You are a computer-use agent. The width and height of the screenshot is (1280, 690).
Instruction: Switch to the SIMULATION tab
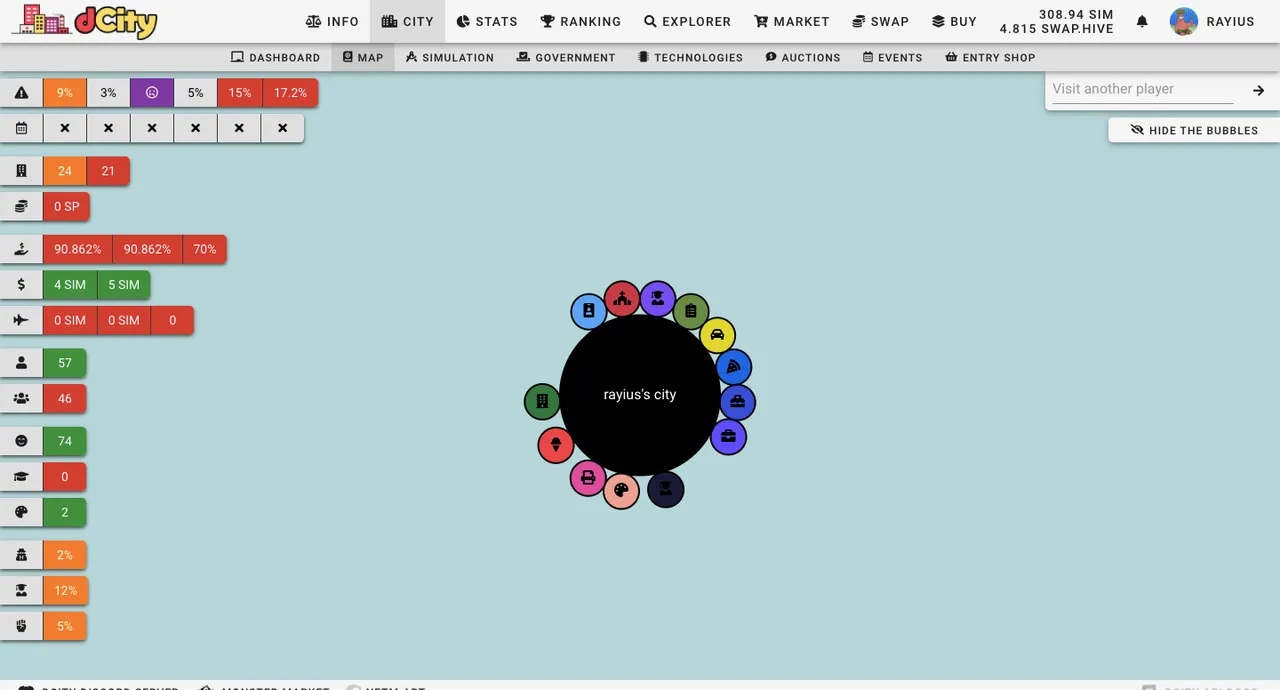(x=450, y=58)
